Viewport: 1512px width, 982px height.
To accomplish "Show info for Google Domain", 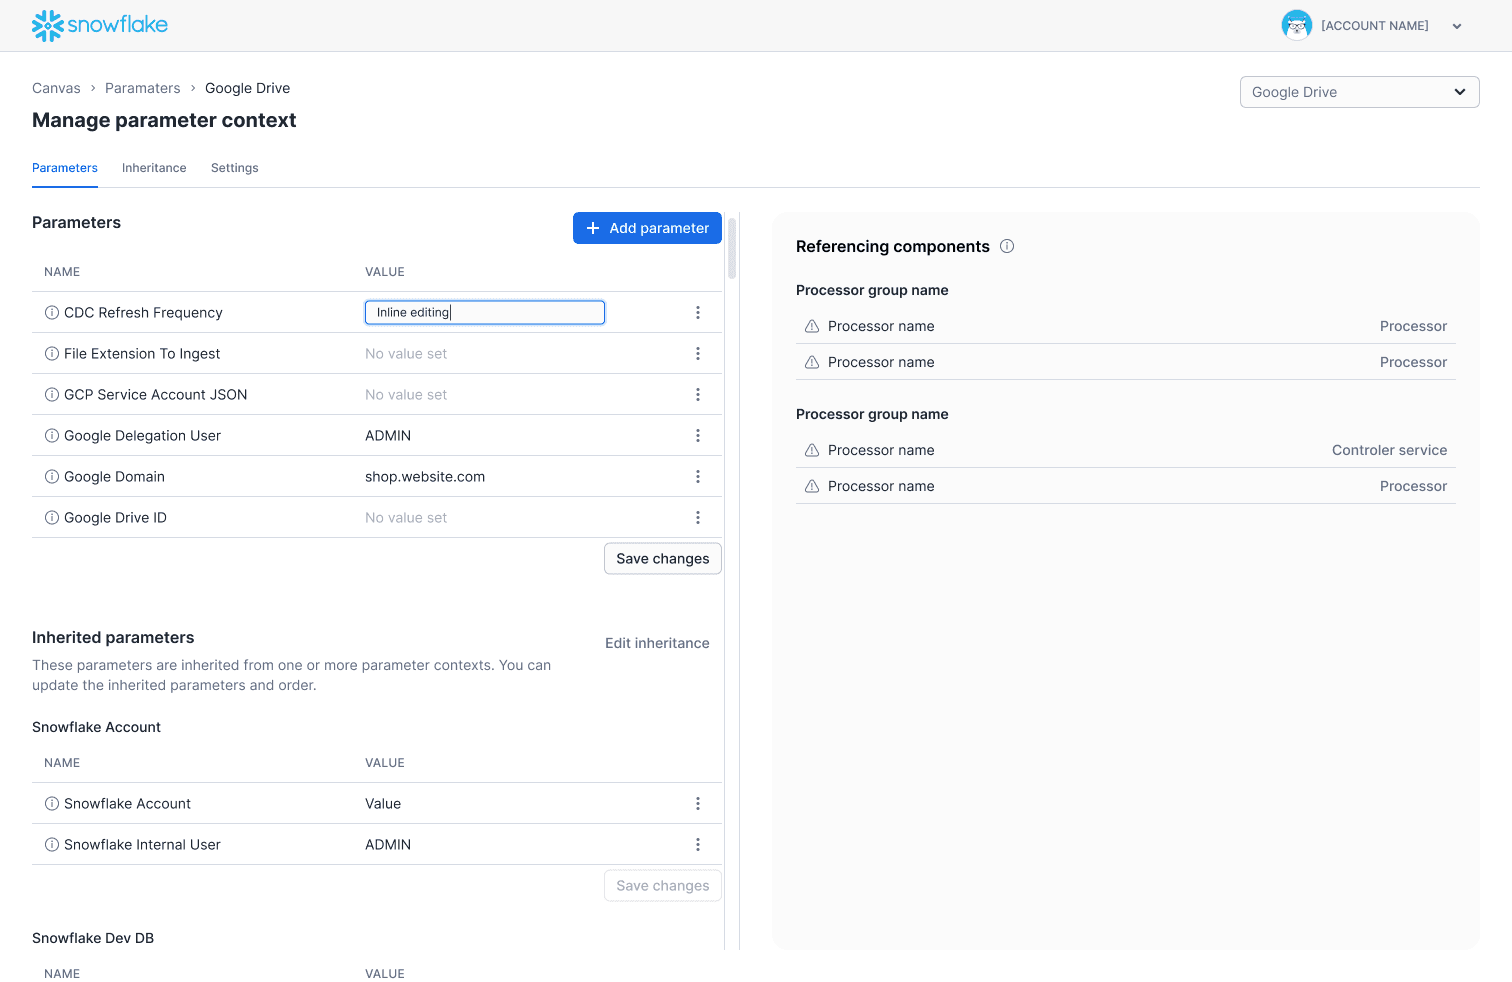I will click(x=52, y=477).
